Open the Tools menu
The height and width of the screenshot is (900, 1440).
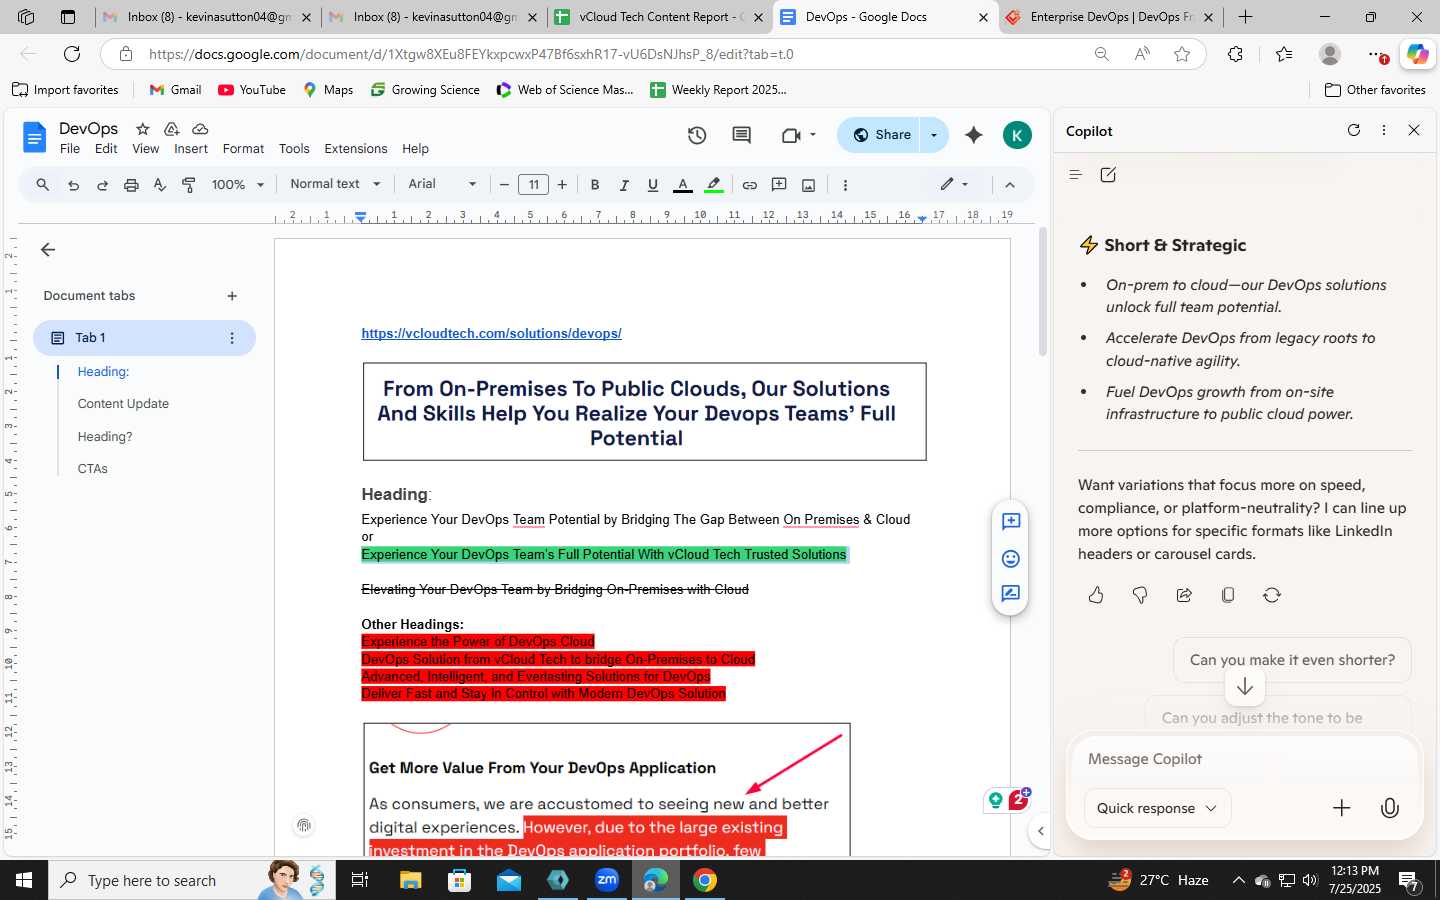tap(294, 149)
